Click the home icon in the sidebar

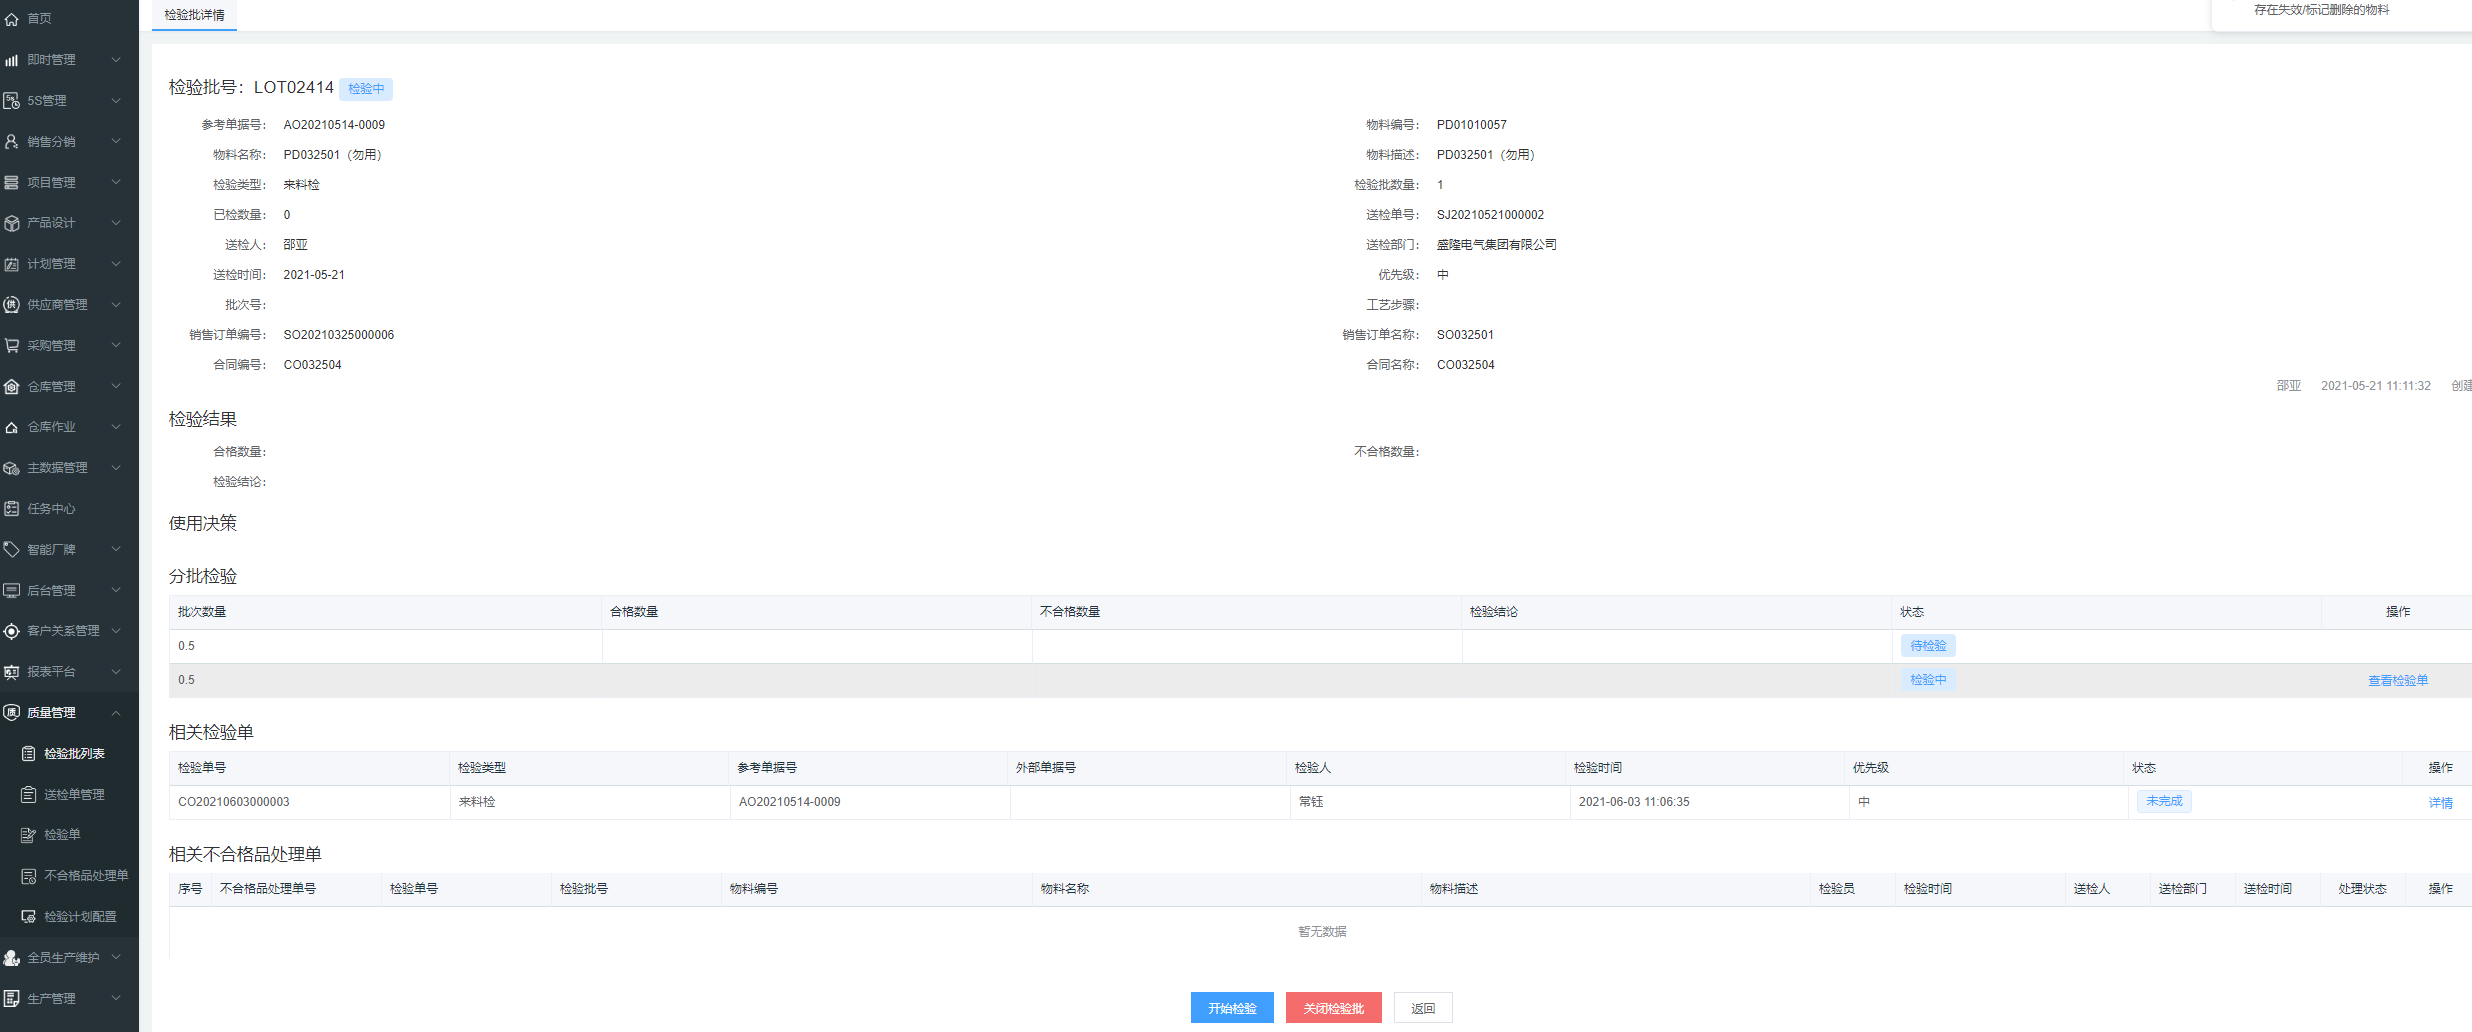coord(12,19)
